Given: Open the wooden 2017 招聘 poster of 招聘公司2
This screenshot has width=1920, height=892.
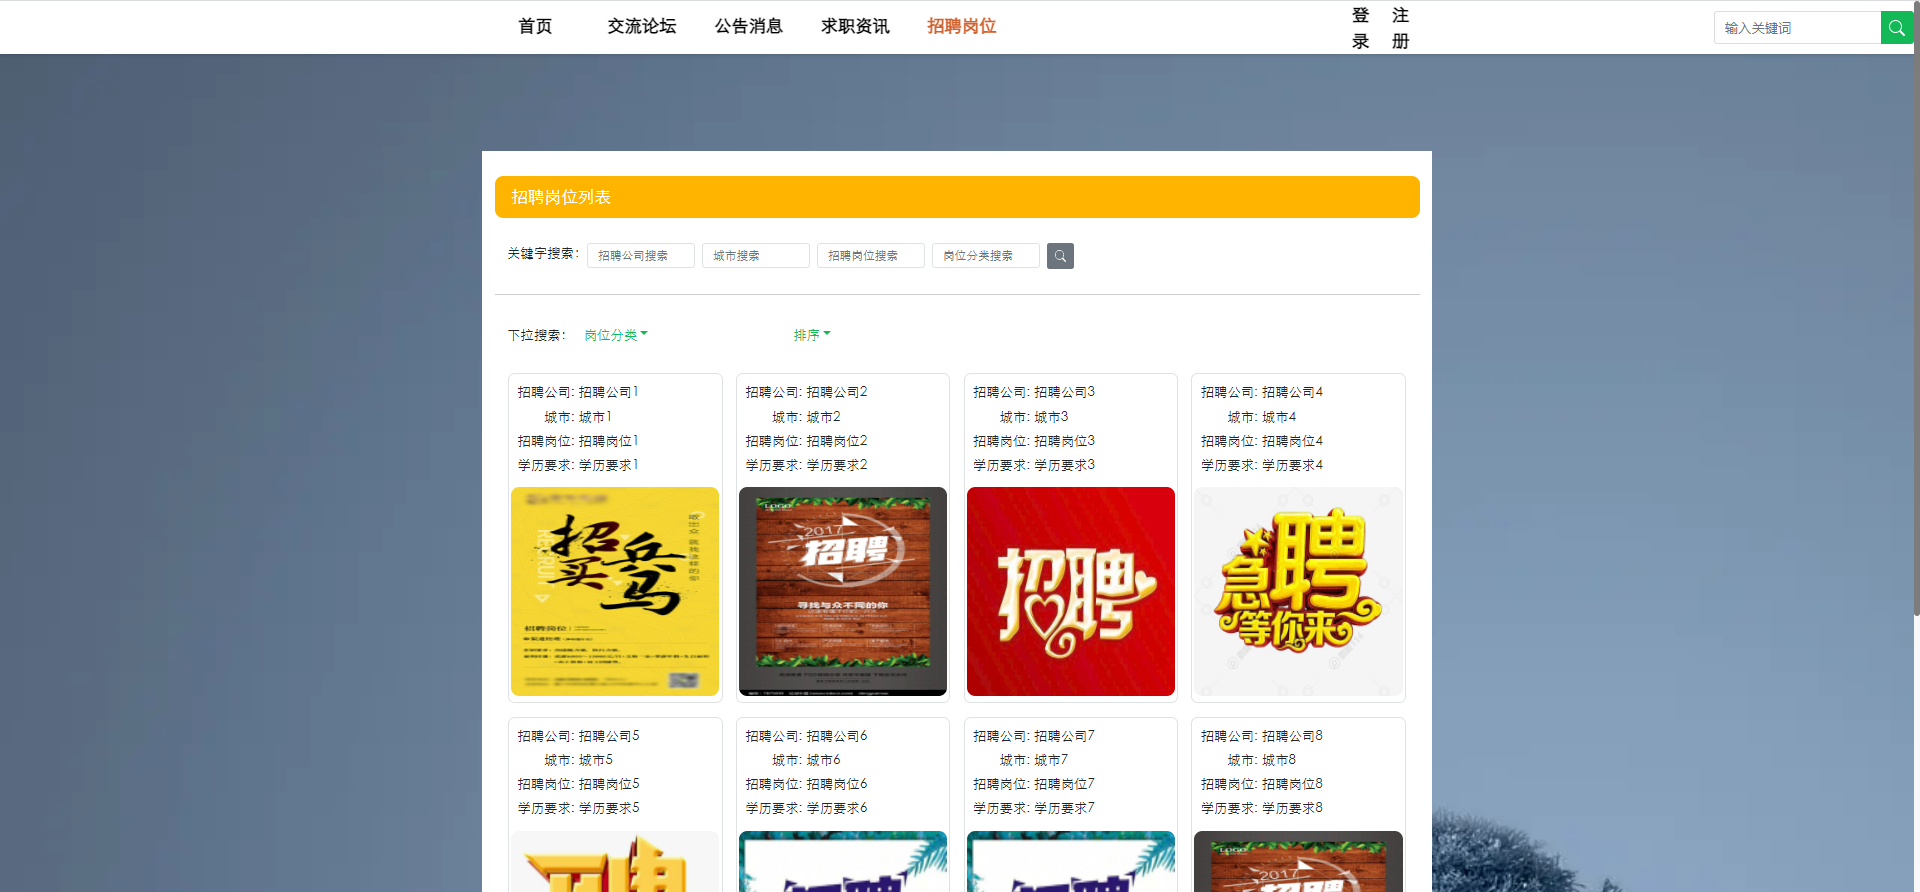Looking at the screenshot, I should (843, 591).
